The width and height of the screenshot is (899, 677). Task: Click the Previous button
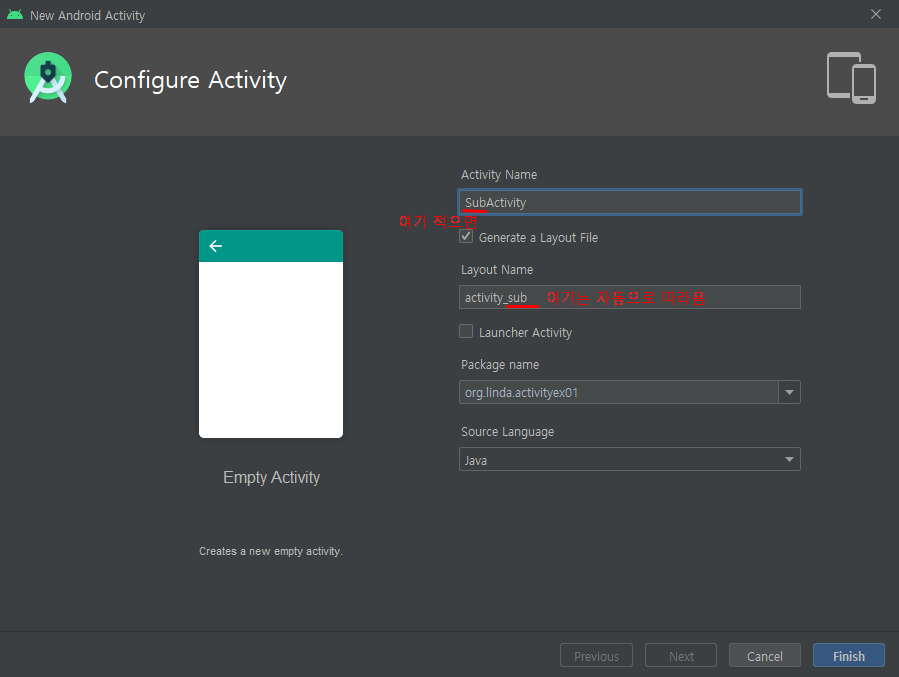pos(596,656)
